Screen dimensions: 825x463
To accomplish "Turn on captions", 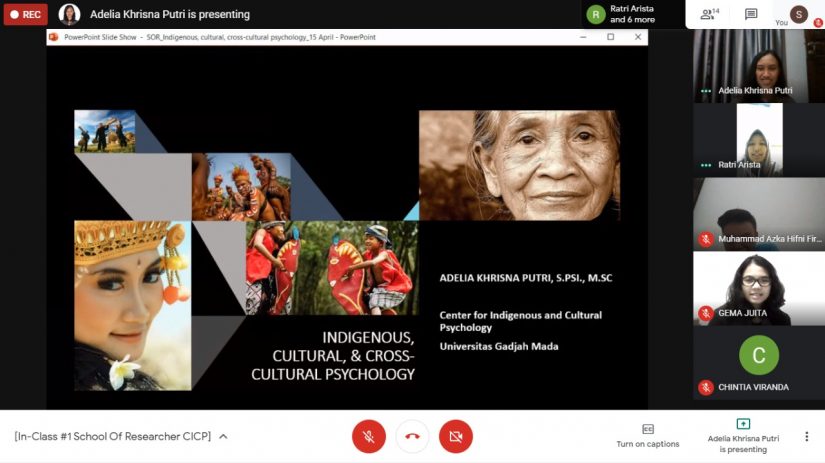I will point(647,435).
